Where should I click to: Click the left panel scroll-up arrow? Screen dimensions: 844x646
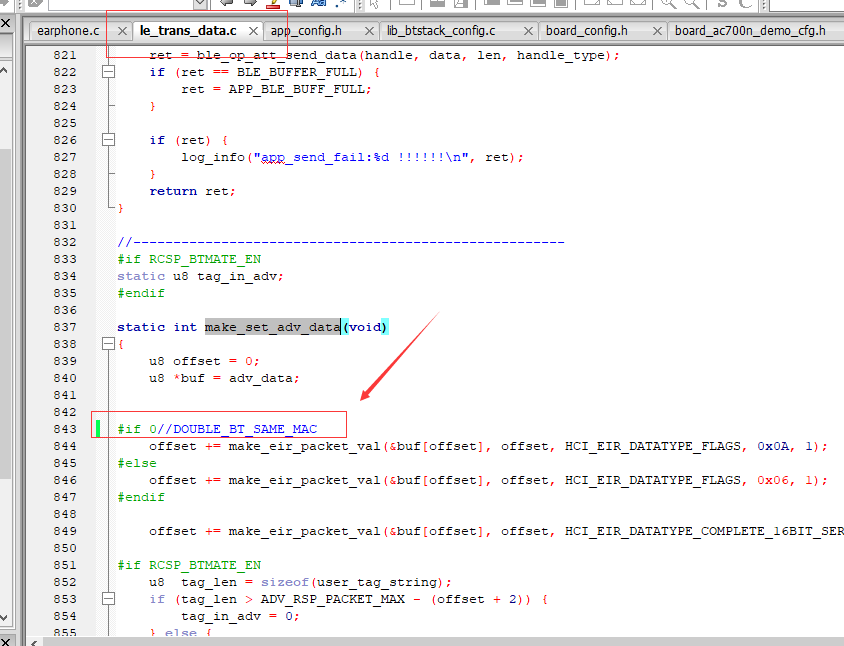click(3, 70)
